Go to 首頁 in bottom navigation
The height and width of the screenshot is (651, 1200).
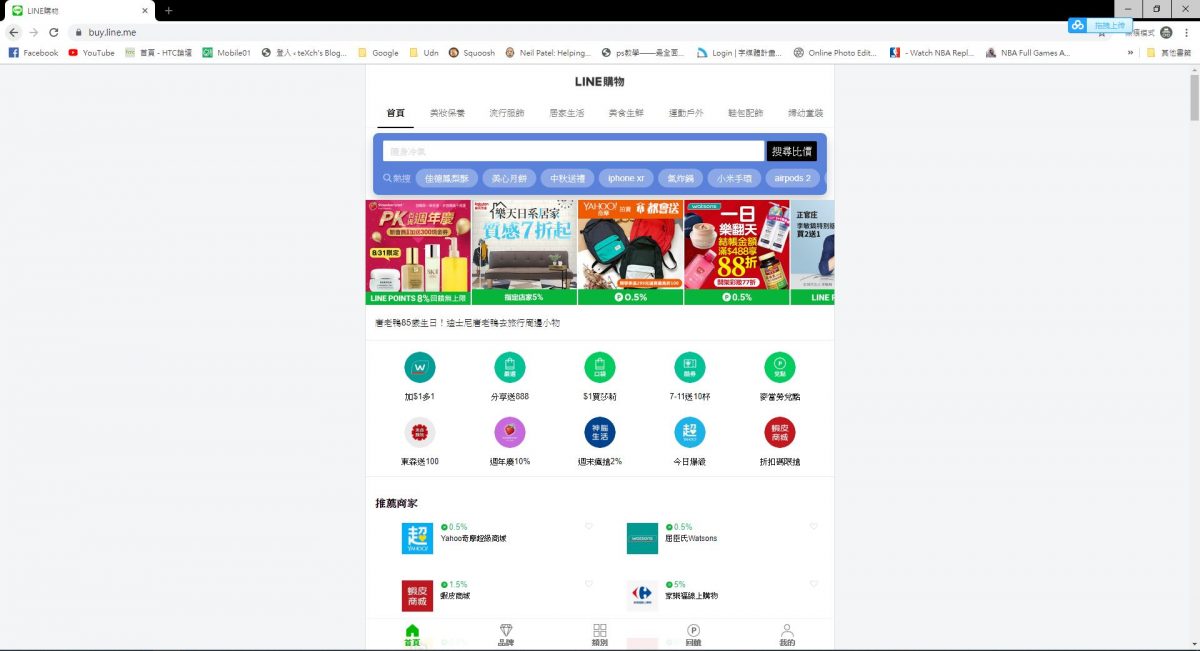point(412,635)
